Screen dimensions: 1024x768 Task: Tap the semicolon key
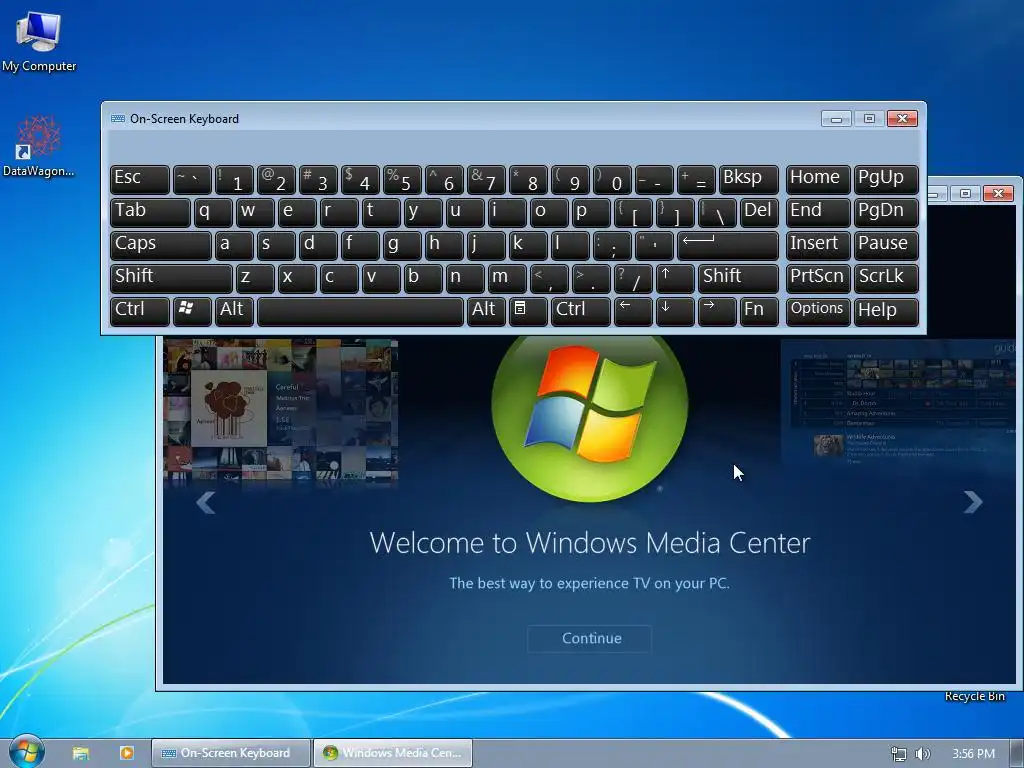[612, 246]
